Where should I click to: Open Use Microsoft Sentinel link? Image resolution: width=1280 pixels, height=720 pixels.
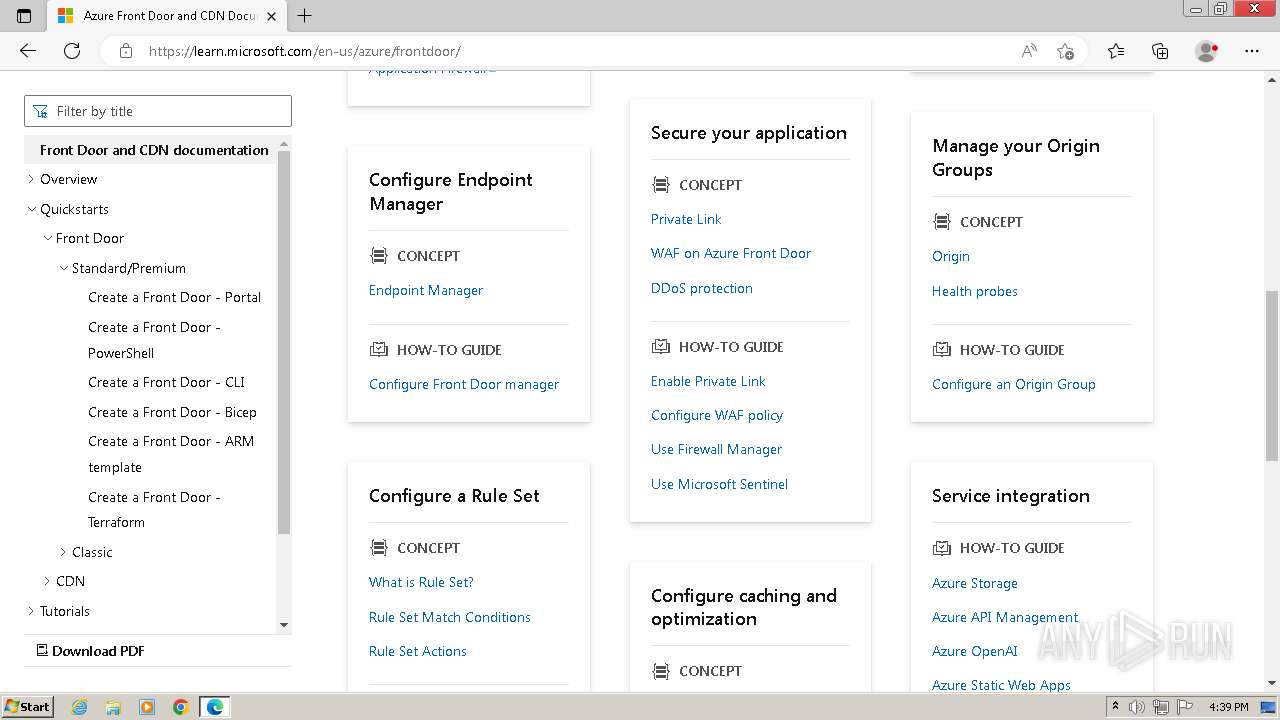pos(719,484)
